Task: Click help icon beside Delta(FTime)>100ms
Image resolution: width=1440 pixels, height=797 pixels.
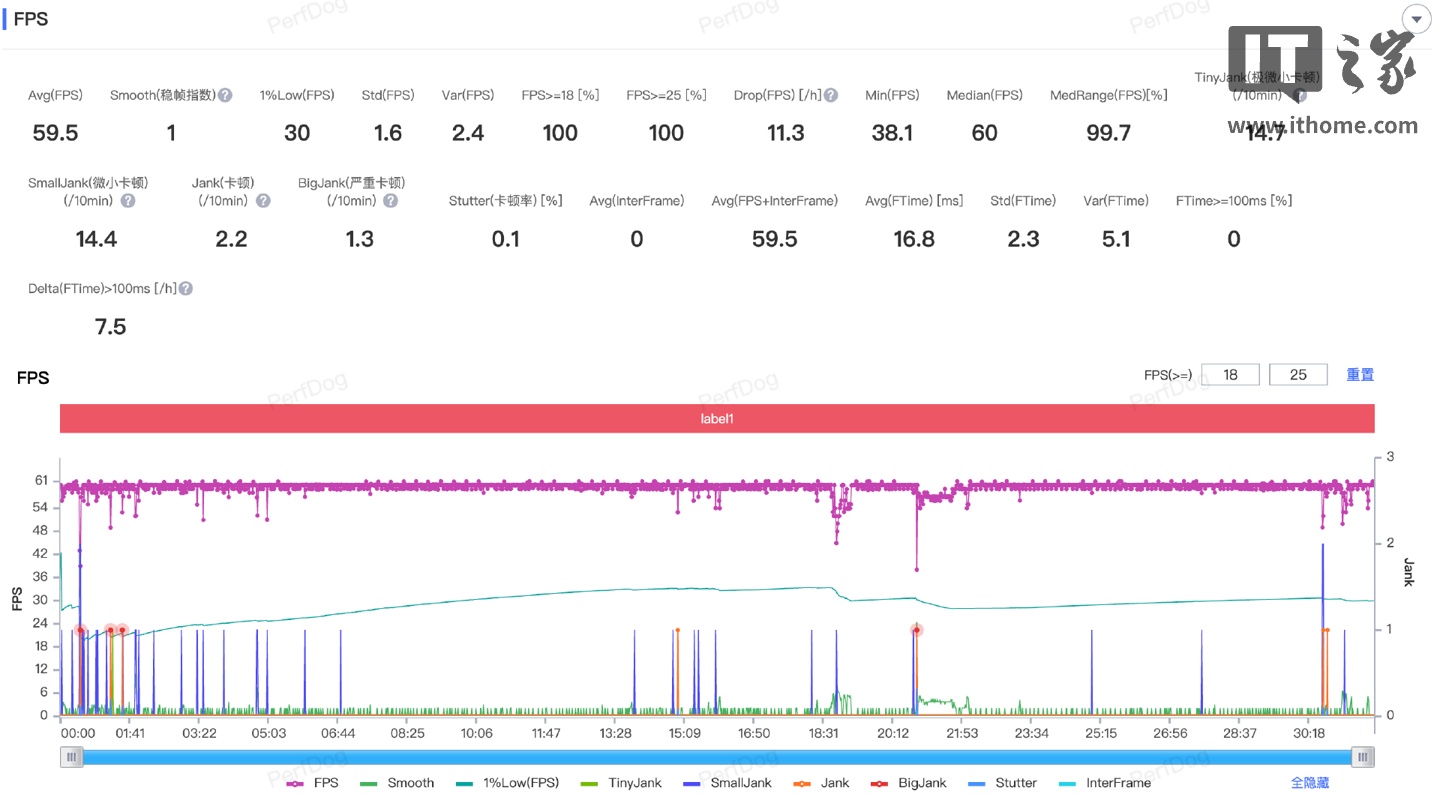Action: 186,289
